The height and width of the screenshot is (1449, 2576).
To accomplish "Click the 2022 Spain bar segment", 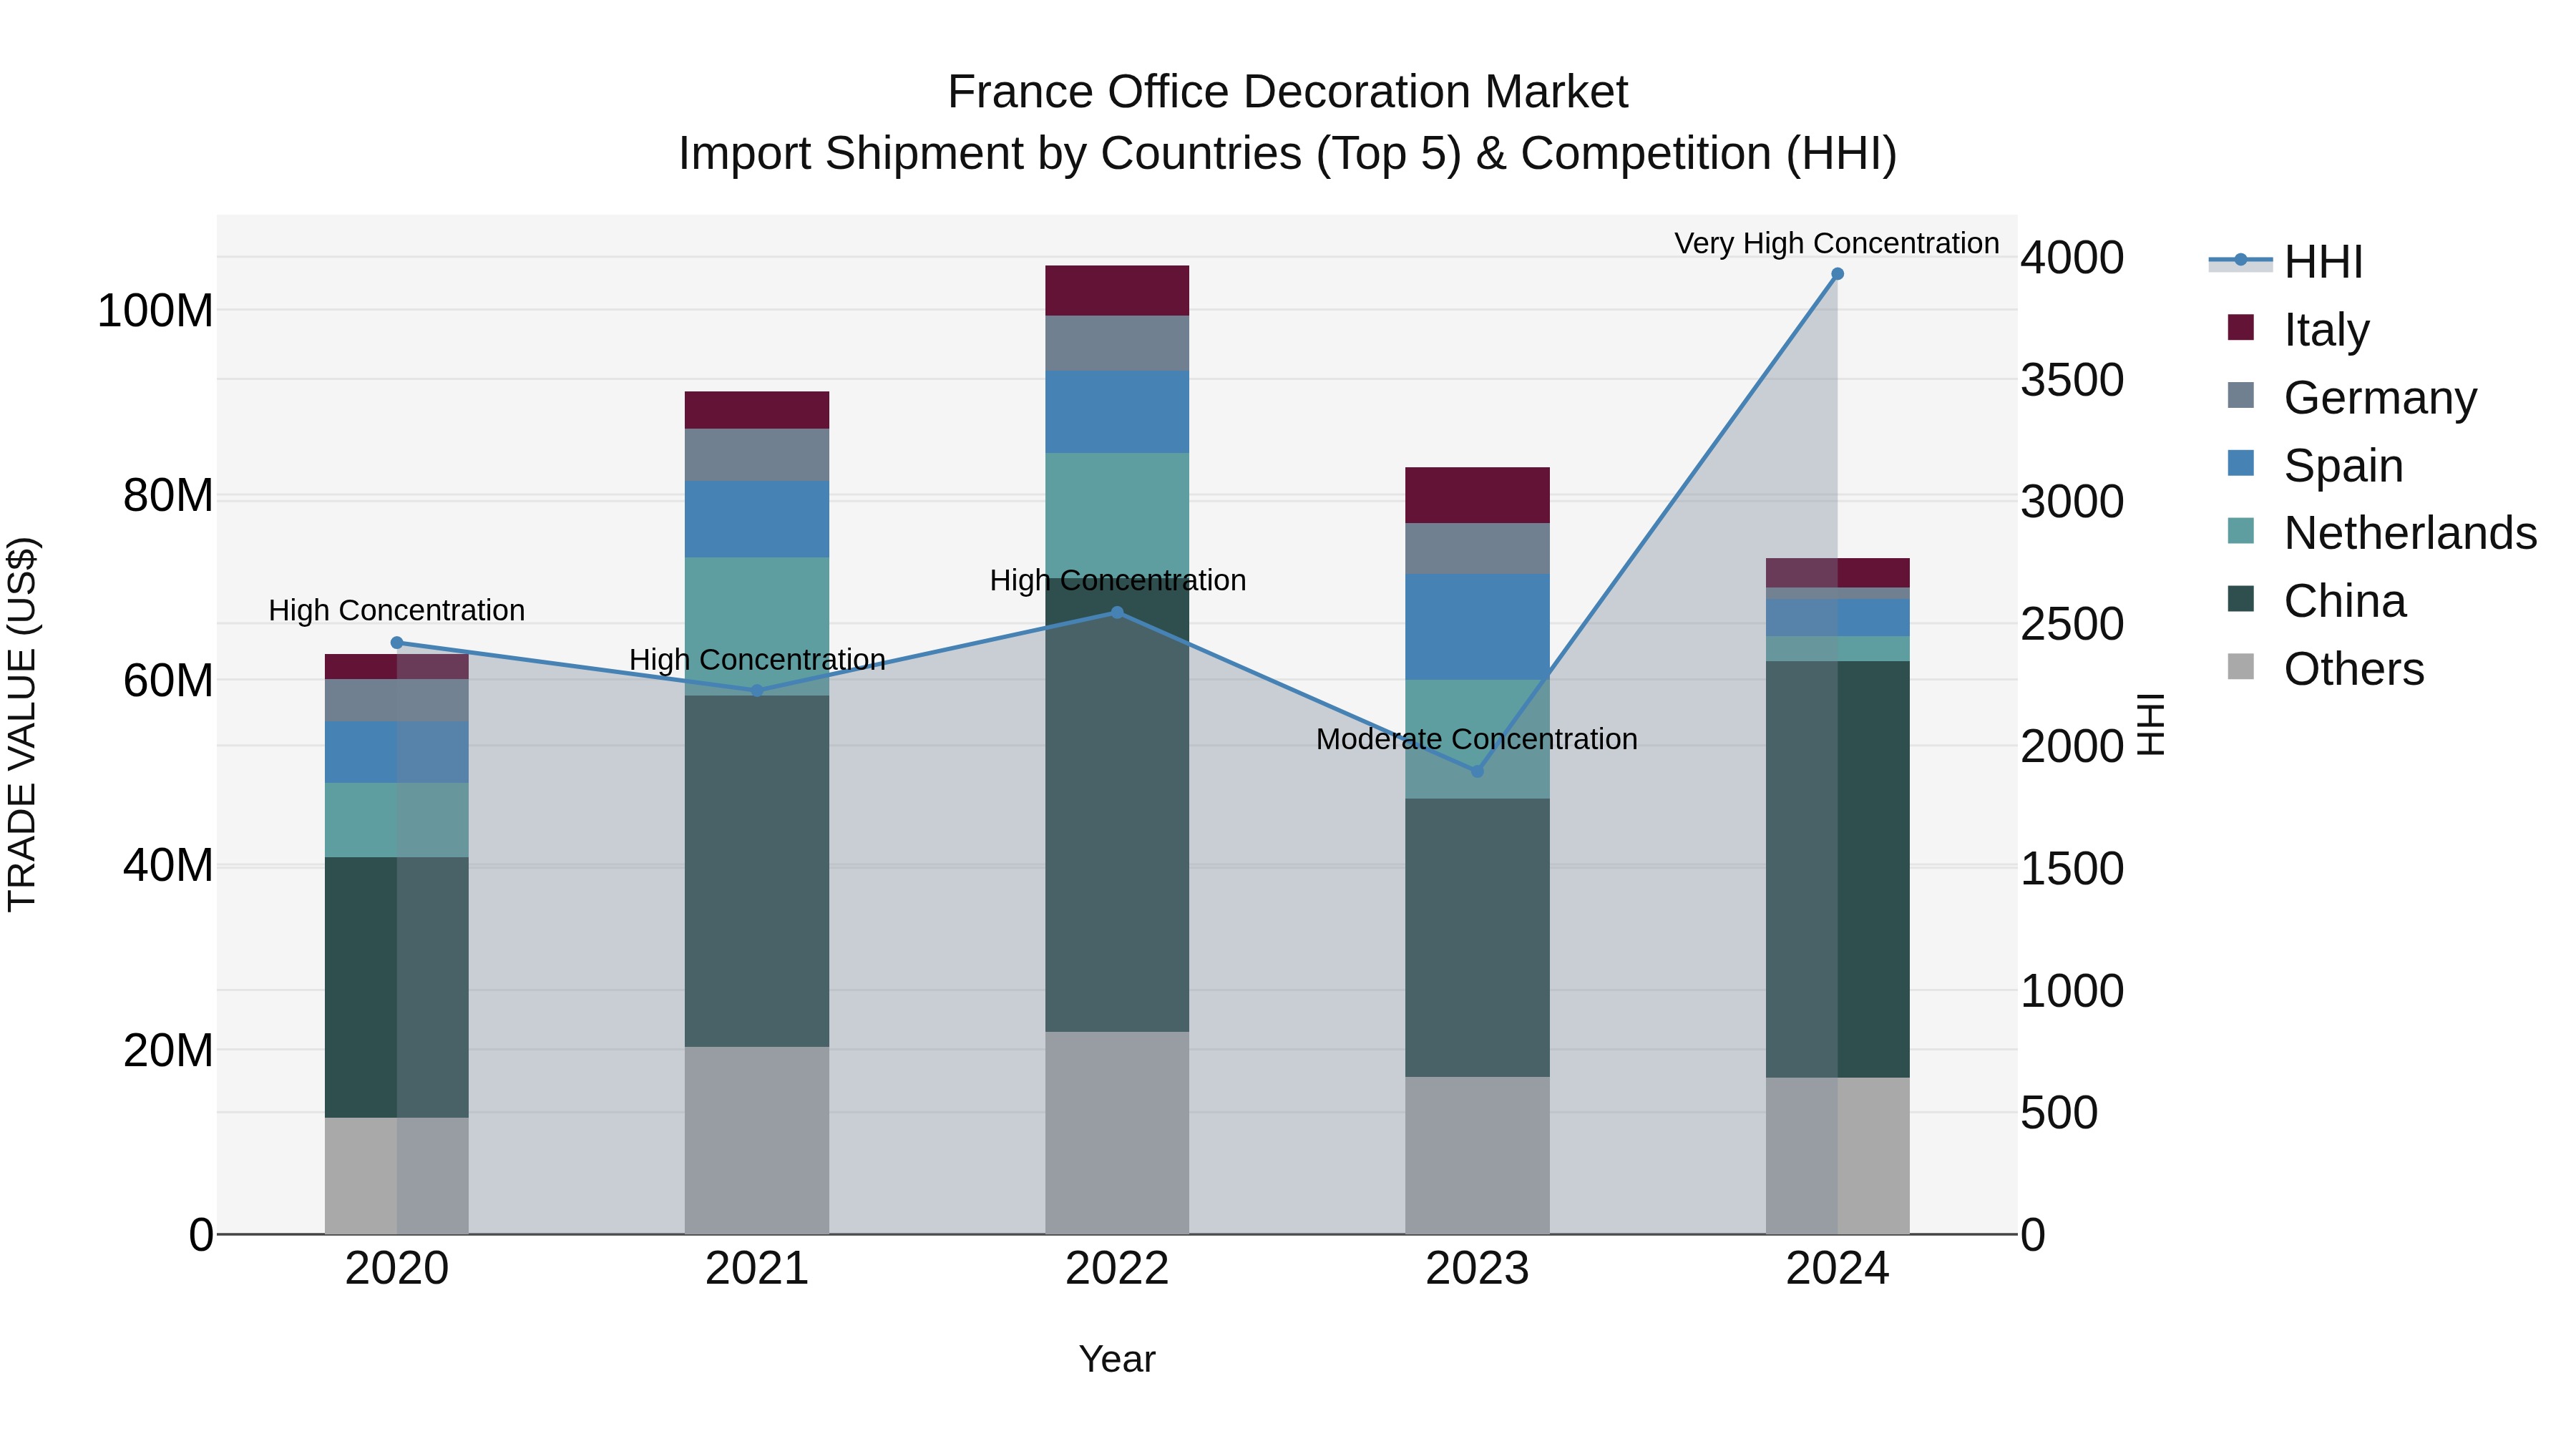I will point(1117,412).
